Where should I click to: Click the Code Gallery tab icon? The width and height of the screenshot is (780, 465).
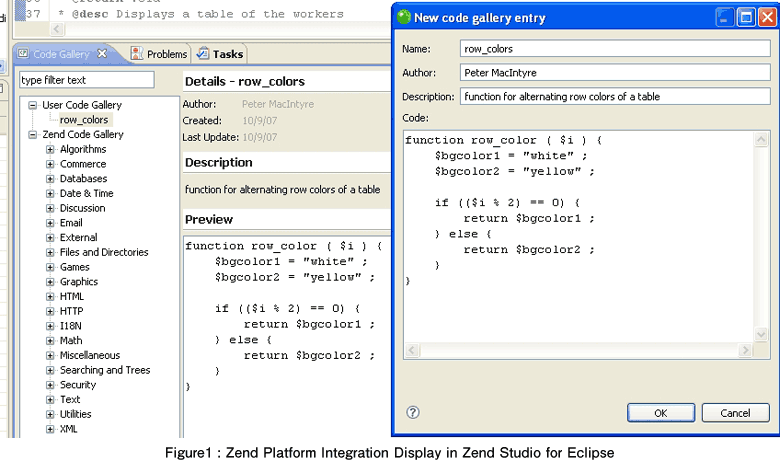click(x=23, y=53)
